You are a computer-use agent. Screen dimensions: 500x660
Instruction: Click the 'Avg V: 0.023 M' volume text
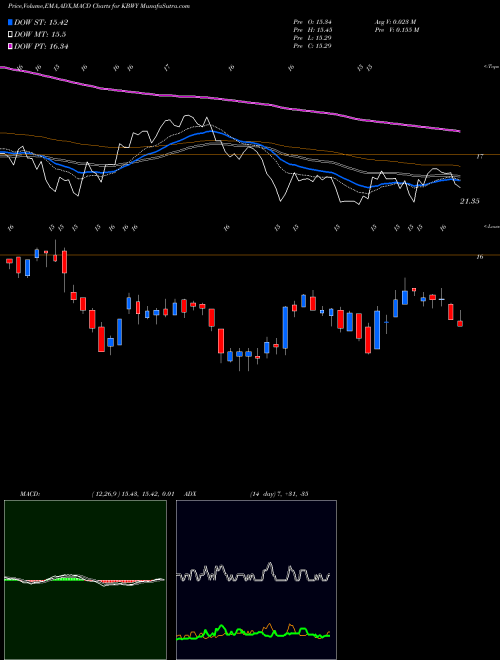tap(398, 22)
